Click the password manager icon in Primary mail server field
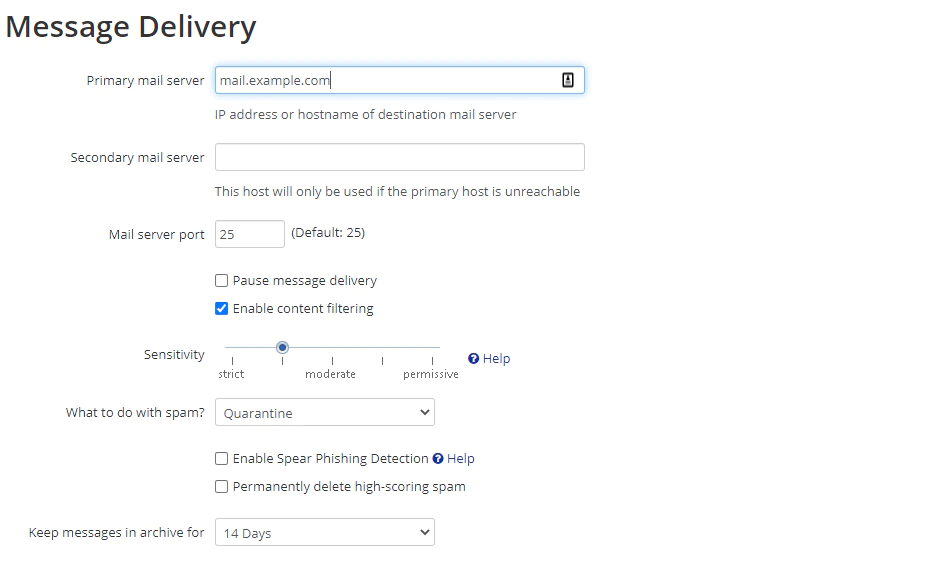Viewport: 933px width, 584px height. tap(568, 80)
